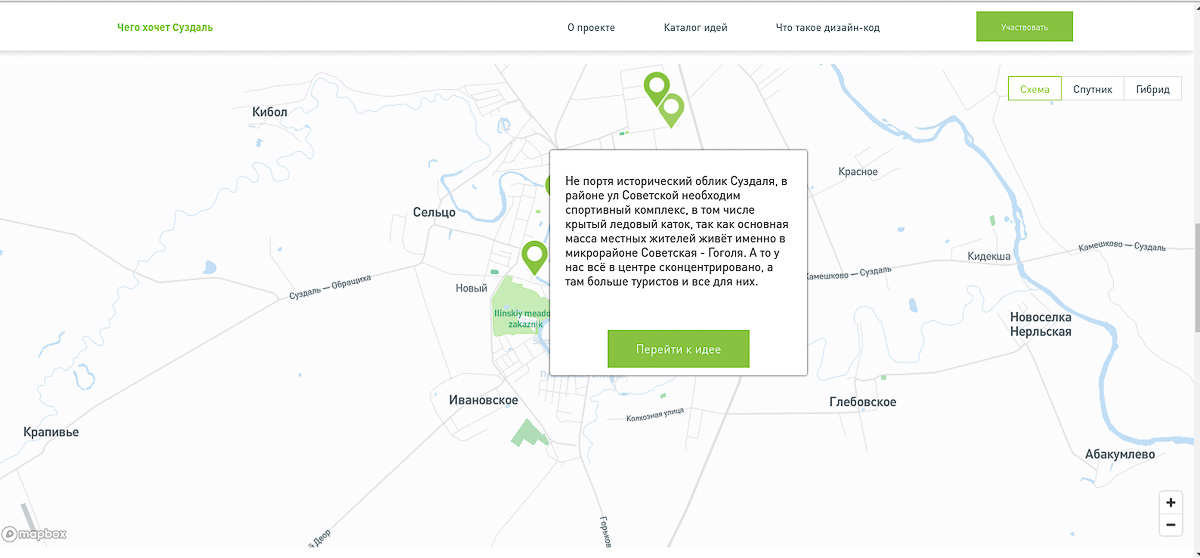
Task: Click the Участвовать button
Action: pos(1024,27)
